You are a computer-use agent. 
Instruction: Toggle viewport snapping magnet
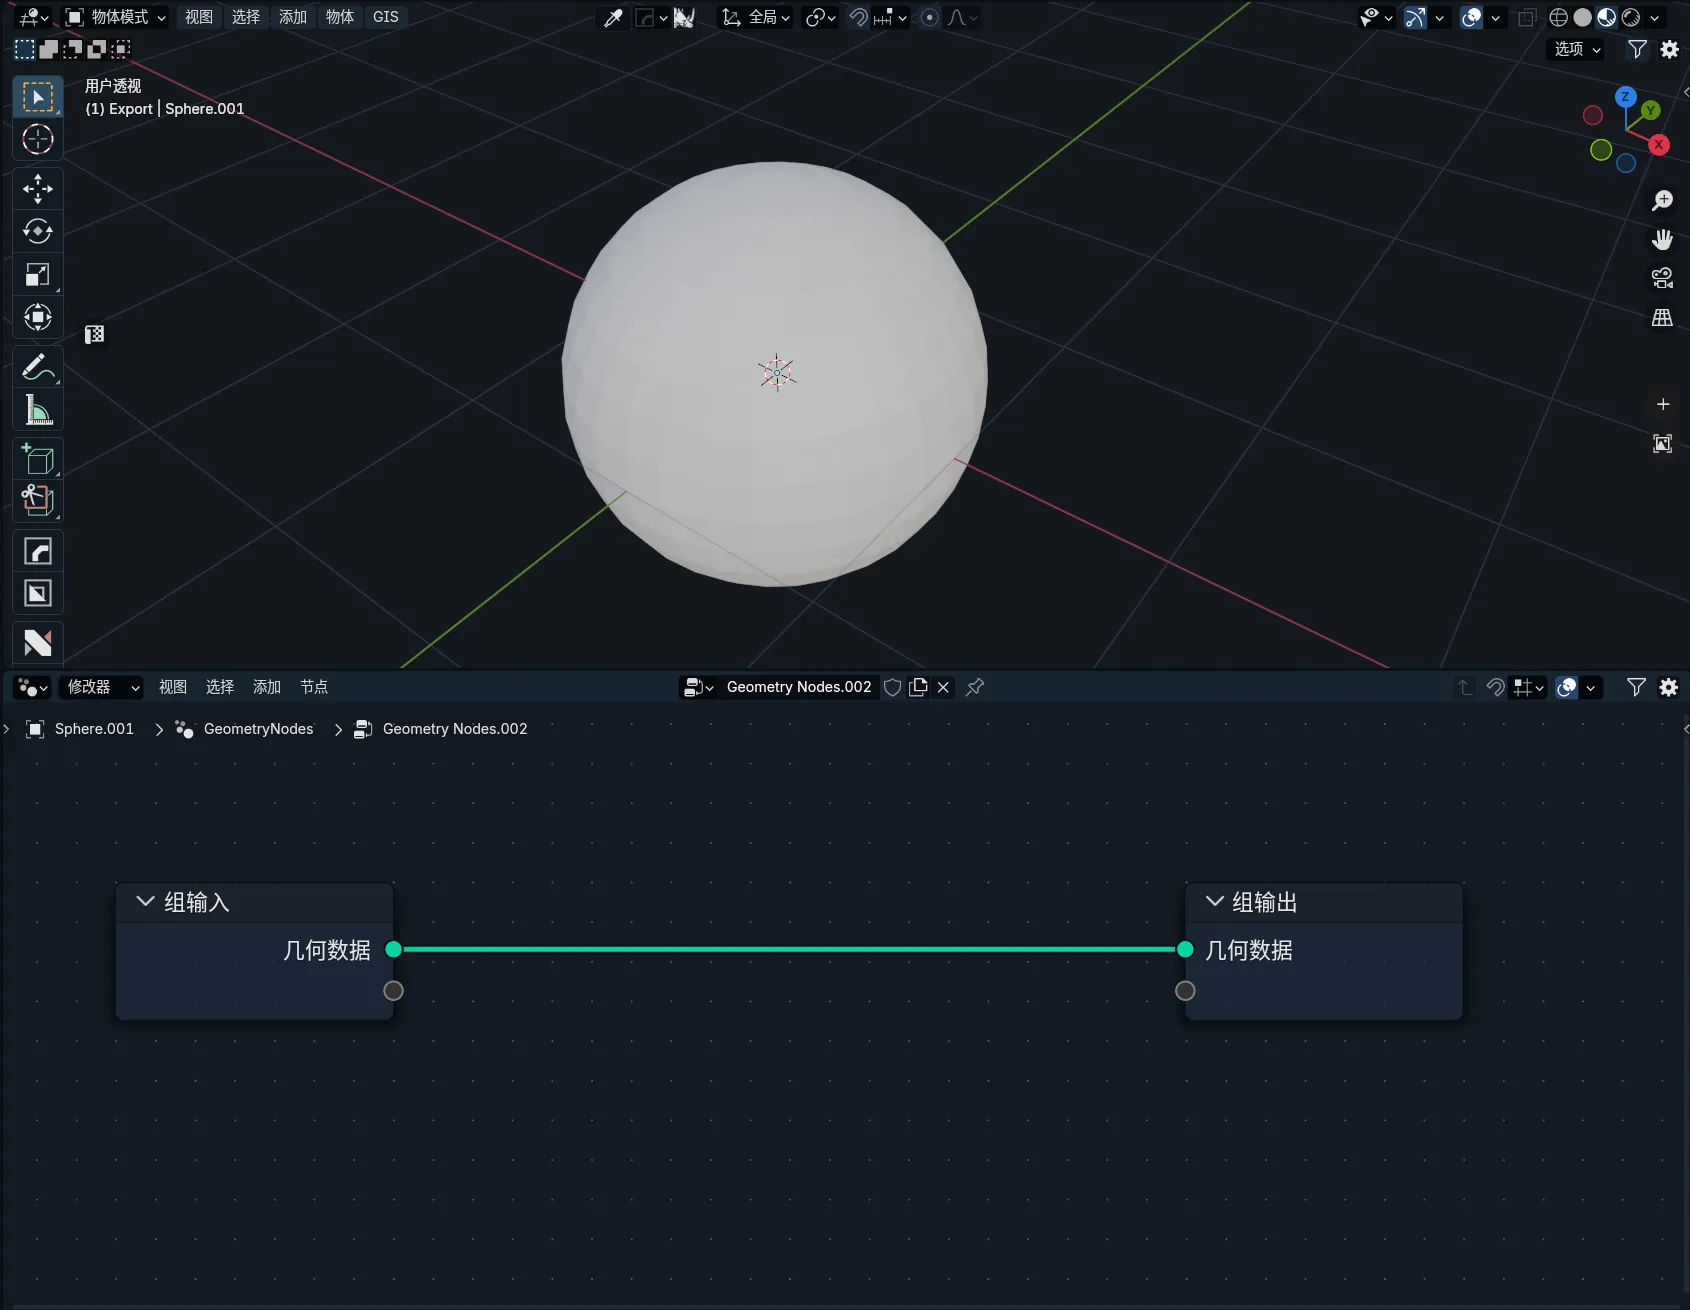point(858,17)
